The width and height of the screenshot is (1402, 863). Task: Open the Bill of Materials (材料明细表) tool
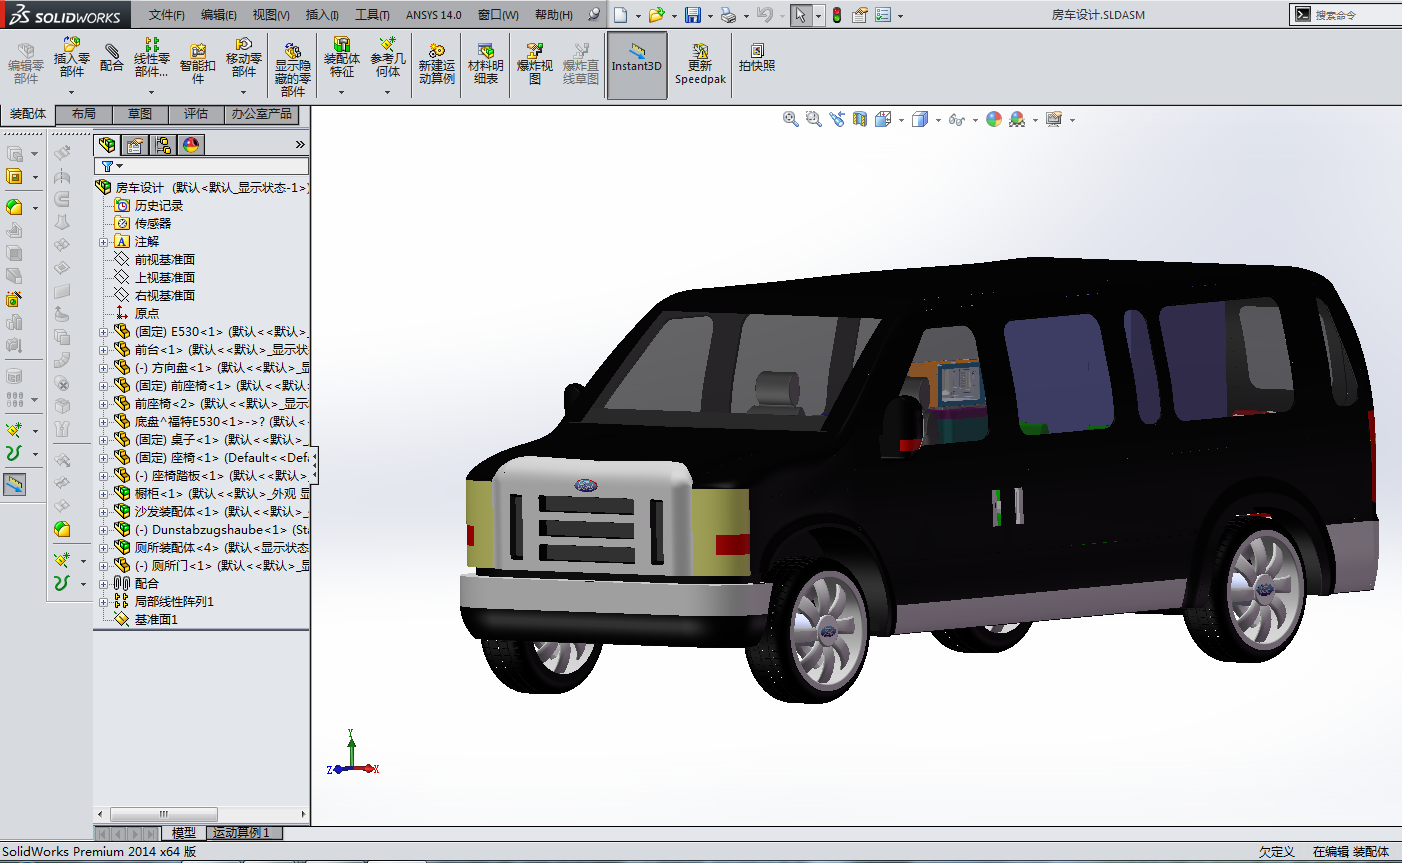tap(486, 64)
